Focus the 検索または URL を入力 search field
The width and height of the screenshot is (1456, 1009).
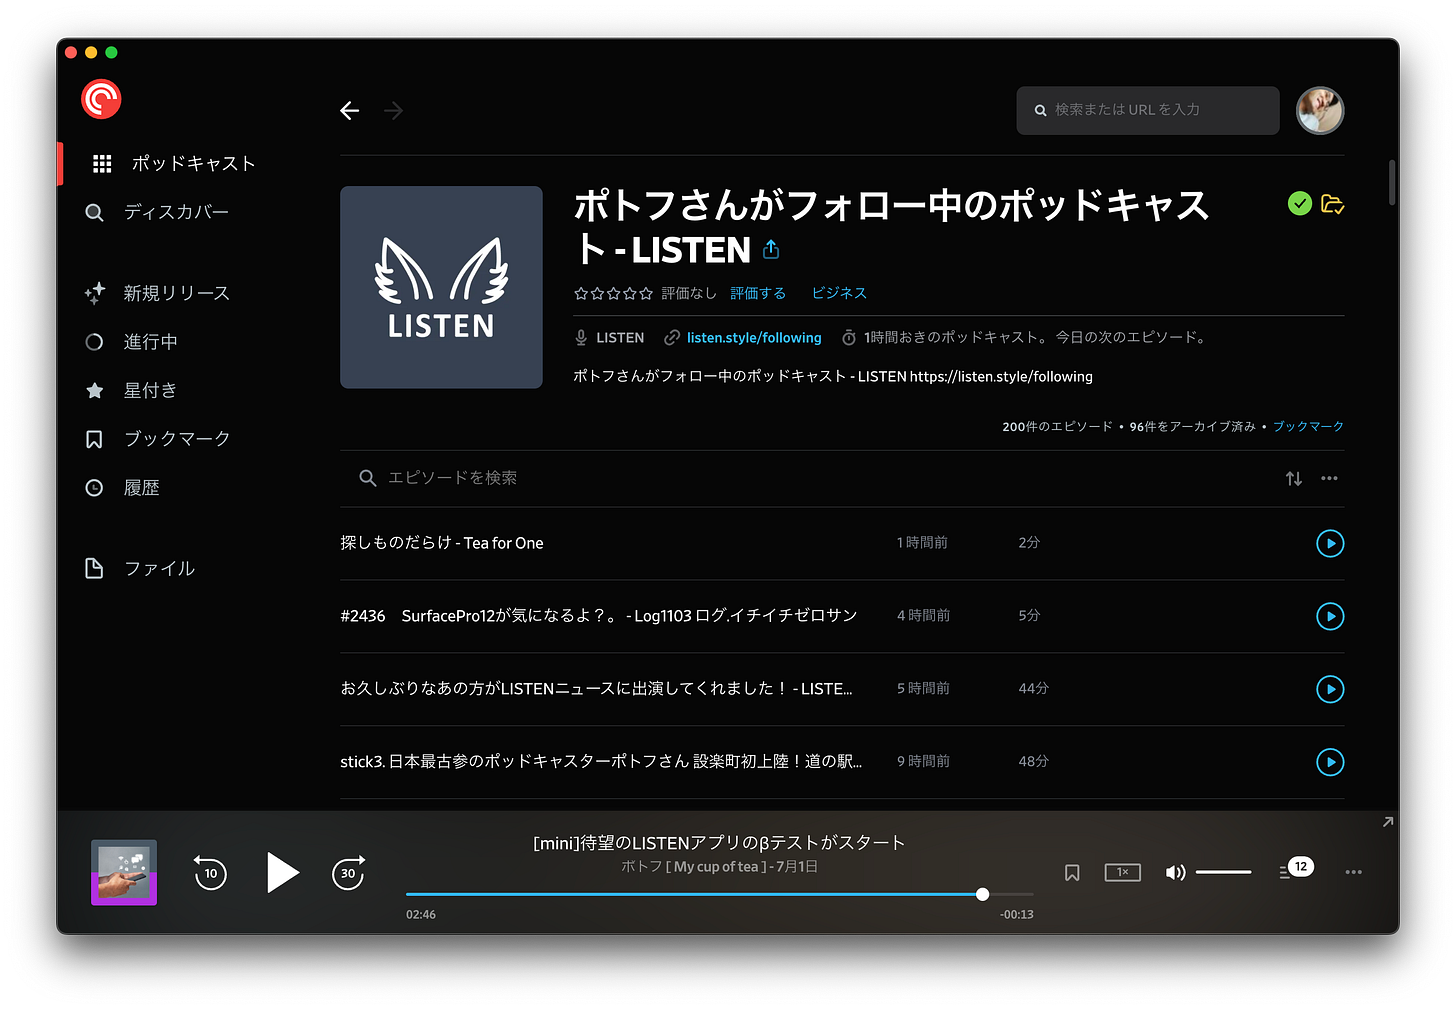click(x=1148, y=110)
